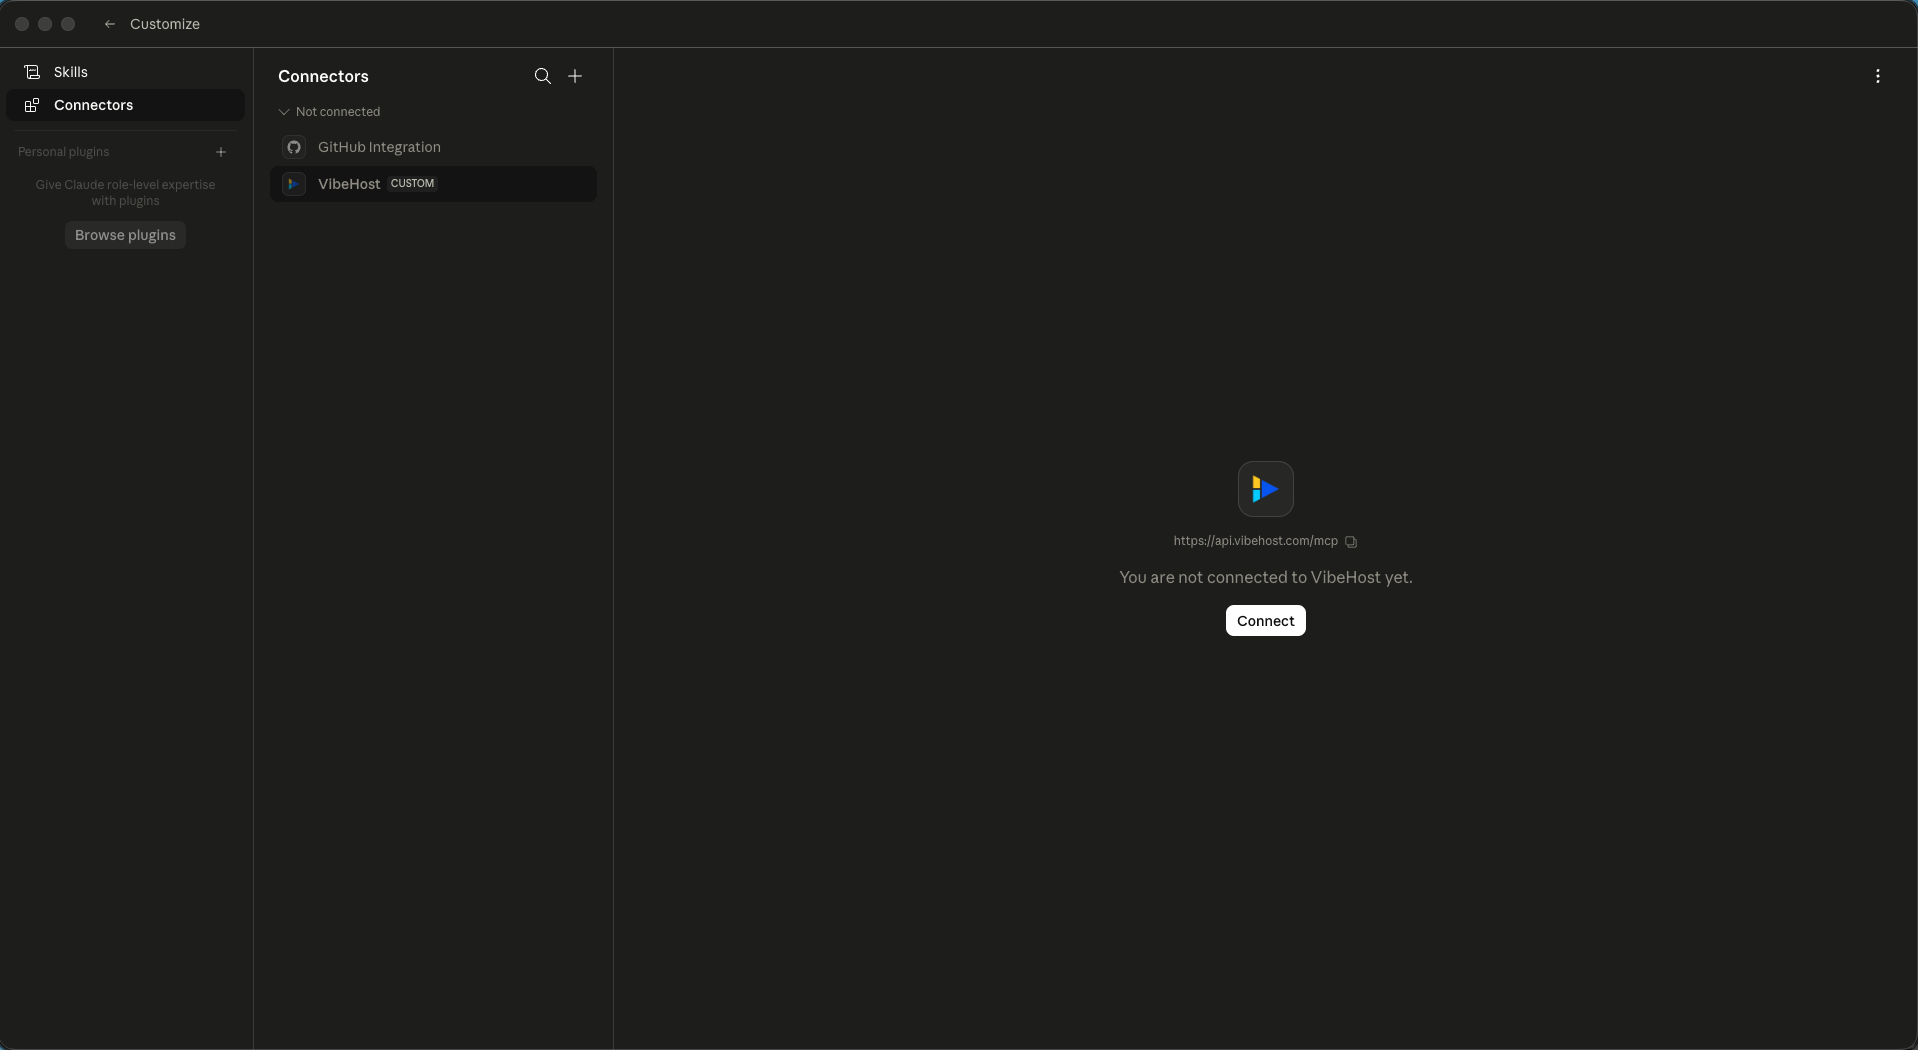Add a new connector with plus icon
This screenshot has height=1050, width=1918.
point(575,76)
